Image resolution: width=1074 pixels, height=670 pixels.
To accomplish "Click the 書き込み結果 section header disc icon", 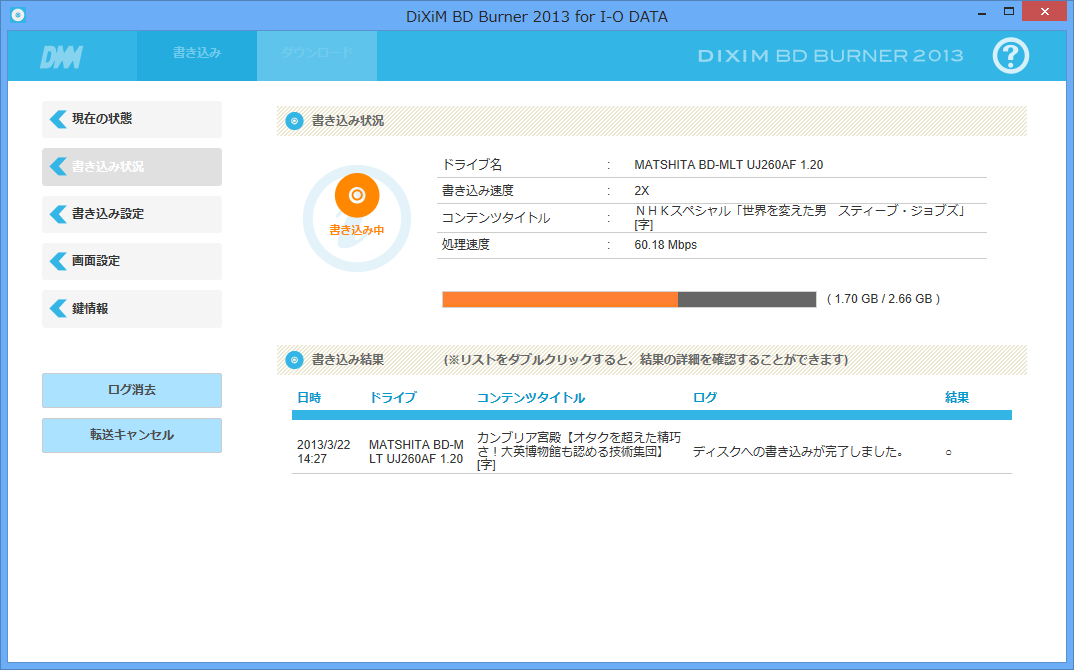I will [x=294, y=360].
